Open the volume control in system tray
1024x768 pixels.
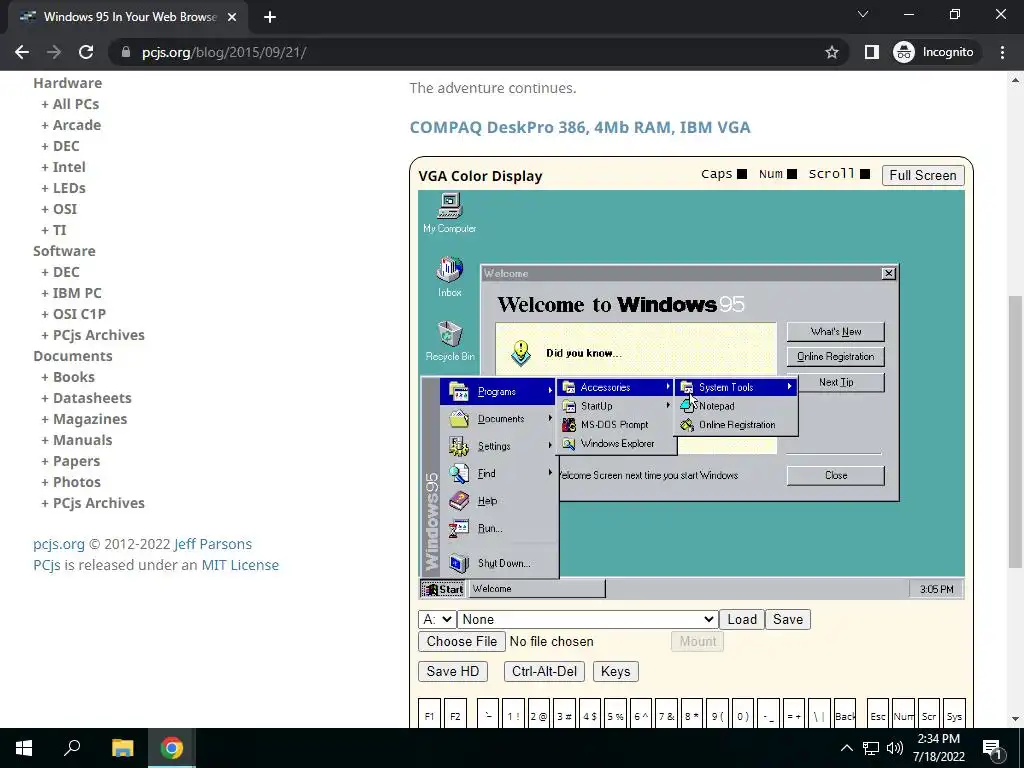(x=895, y=748)
